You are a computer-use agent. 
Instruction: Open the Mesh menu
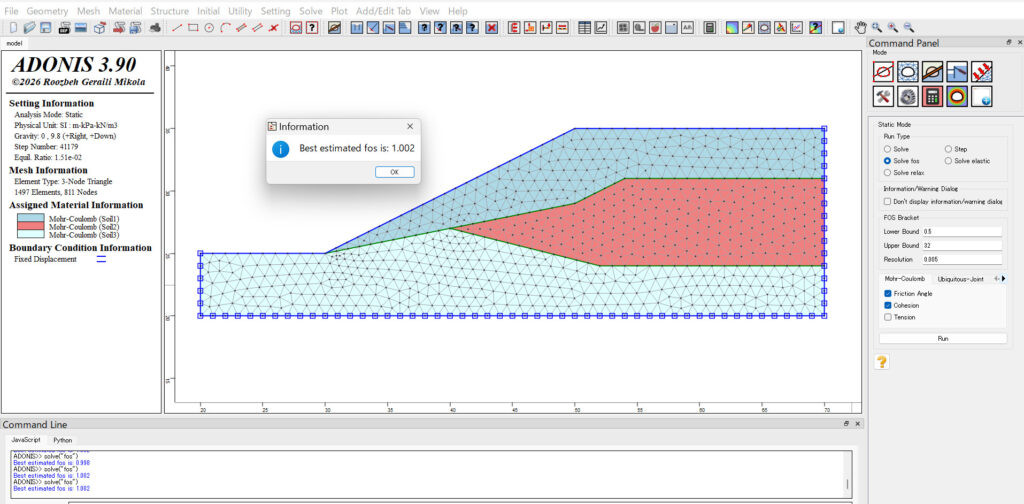tap(88, 10)
